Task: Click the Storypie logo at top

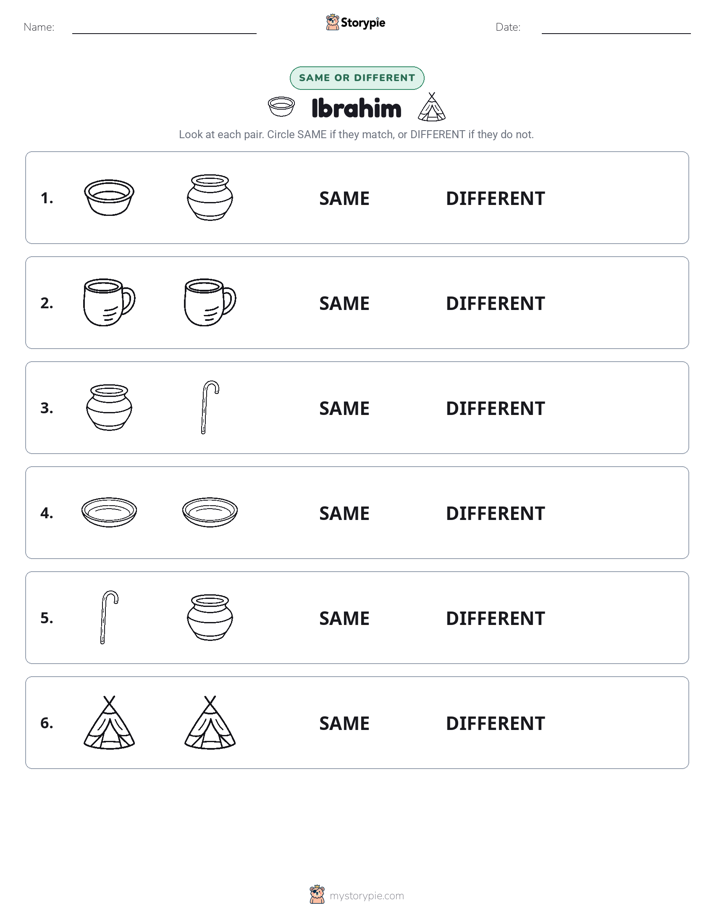Action: coord(355,22)
